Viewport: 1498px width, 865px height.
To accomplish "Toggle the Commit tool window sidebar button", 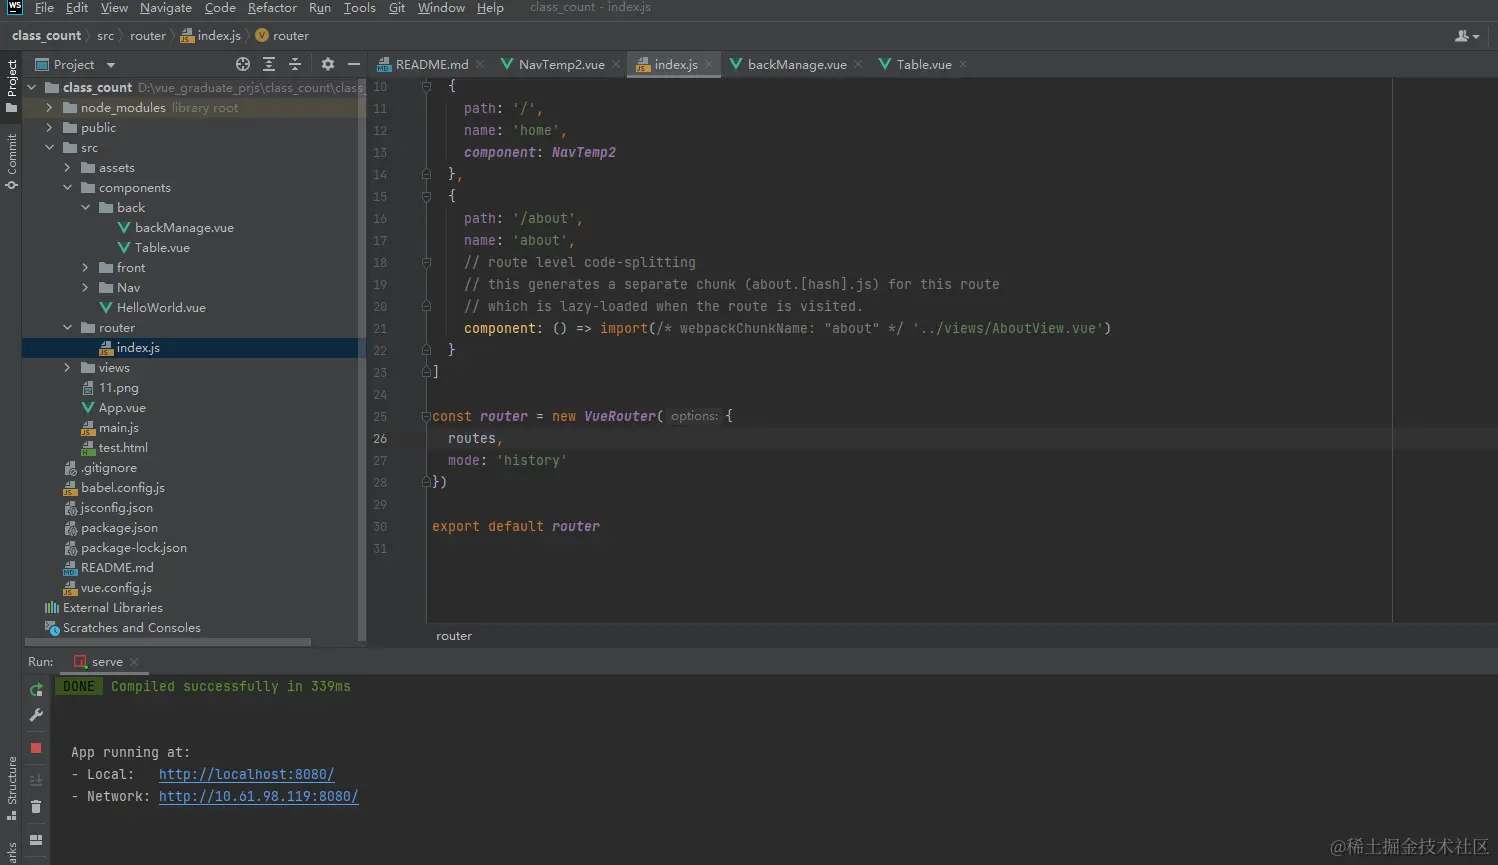I will 11,161.
